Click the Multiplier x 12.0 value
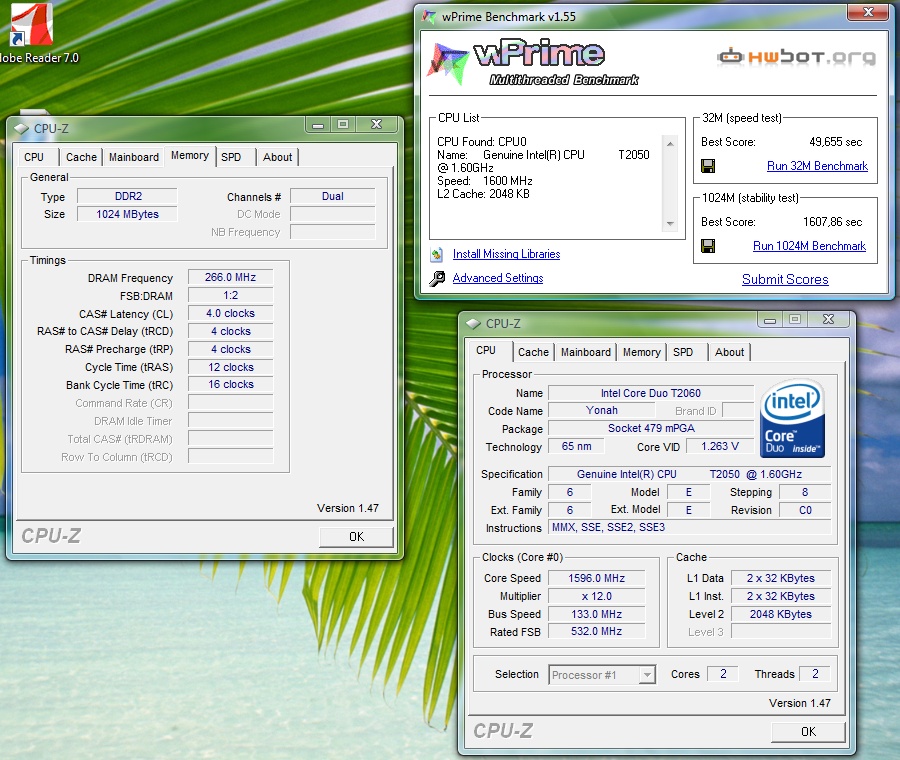 pos(596,596)
